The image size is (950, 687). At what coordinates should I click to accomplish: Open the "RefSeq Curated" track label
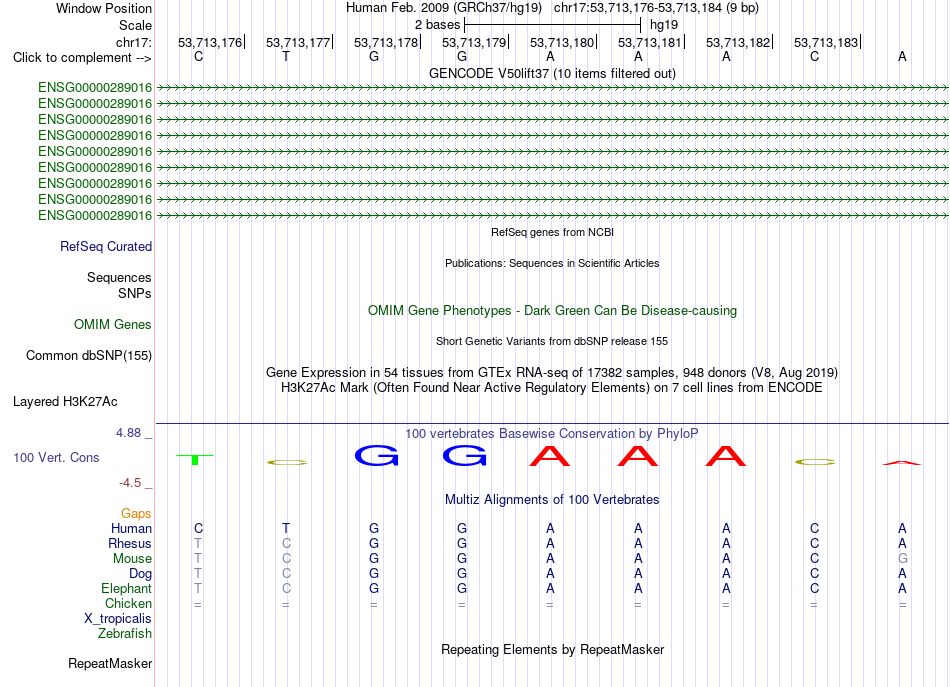(106, 247)
